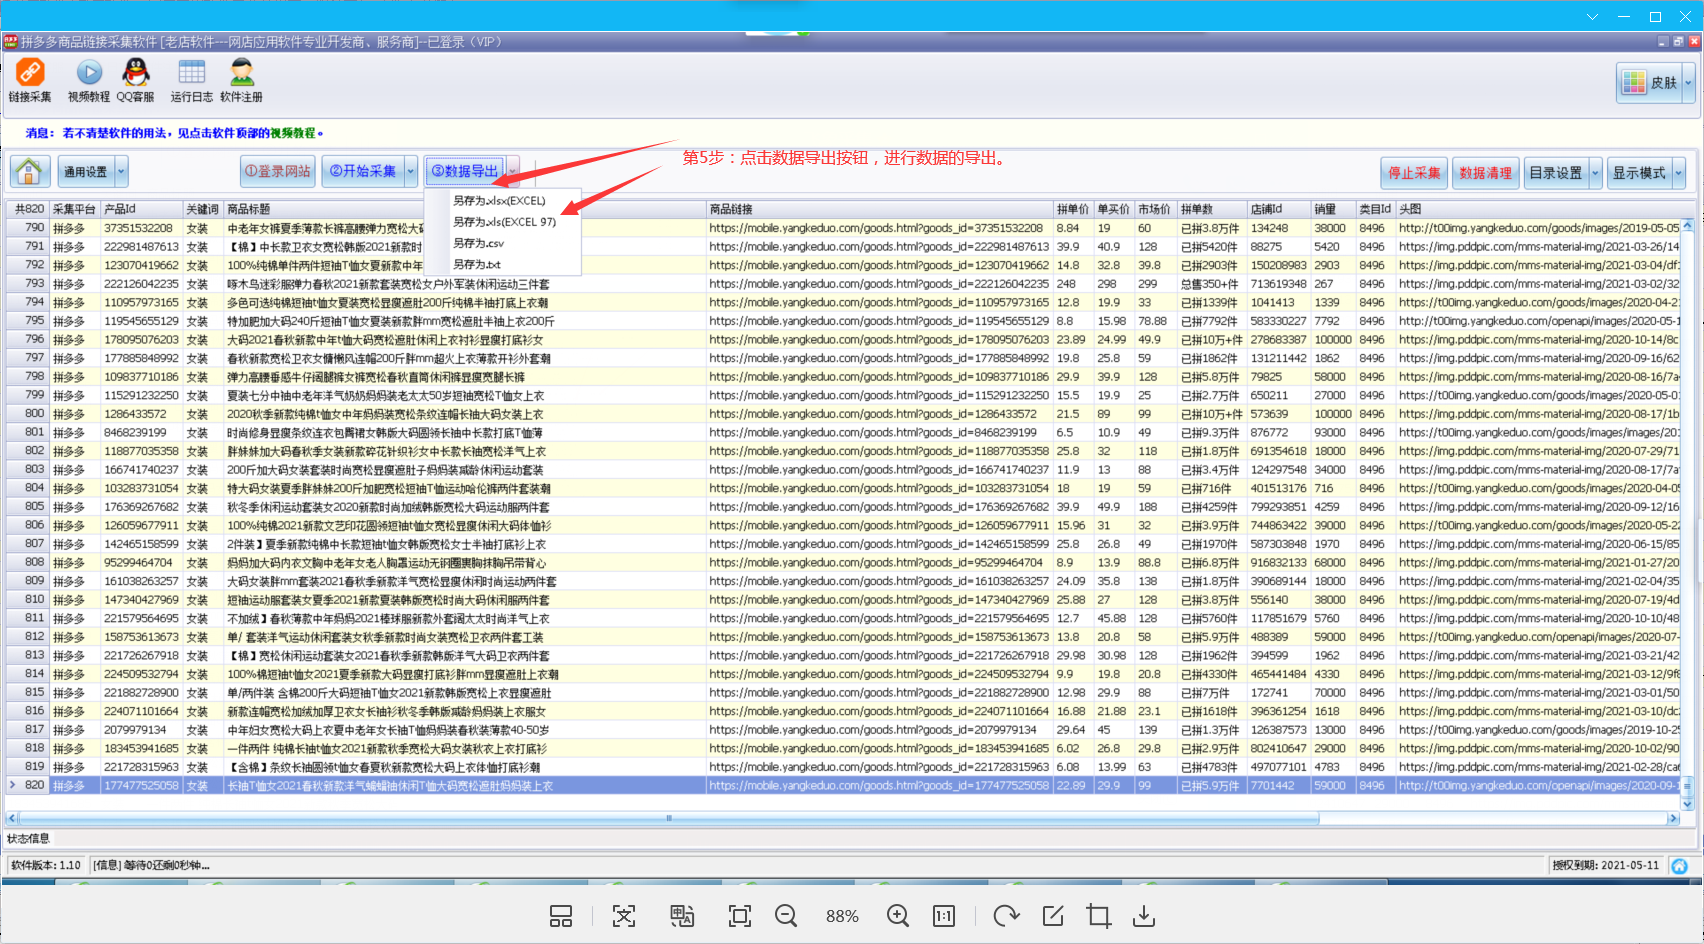The height and width of the screenshot is (944, 1704).
Task: Sort by the 商品标题 column header
Action: pyautogui.click(x=464, y=209)
